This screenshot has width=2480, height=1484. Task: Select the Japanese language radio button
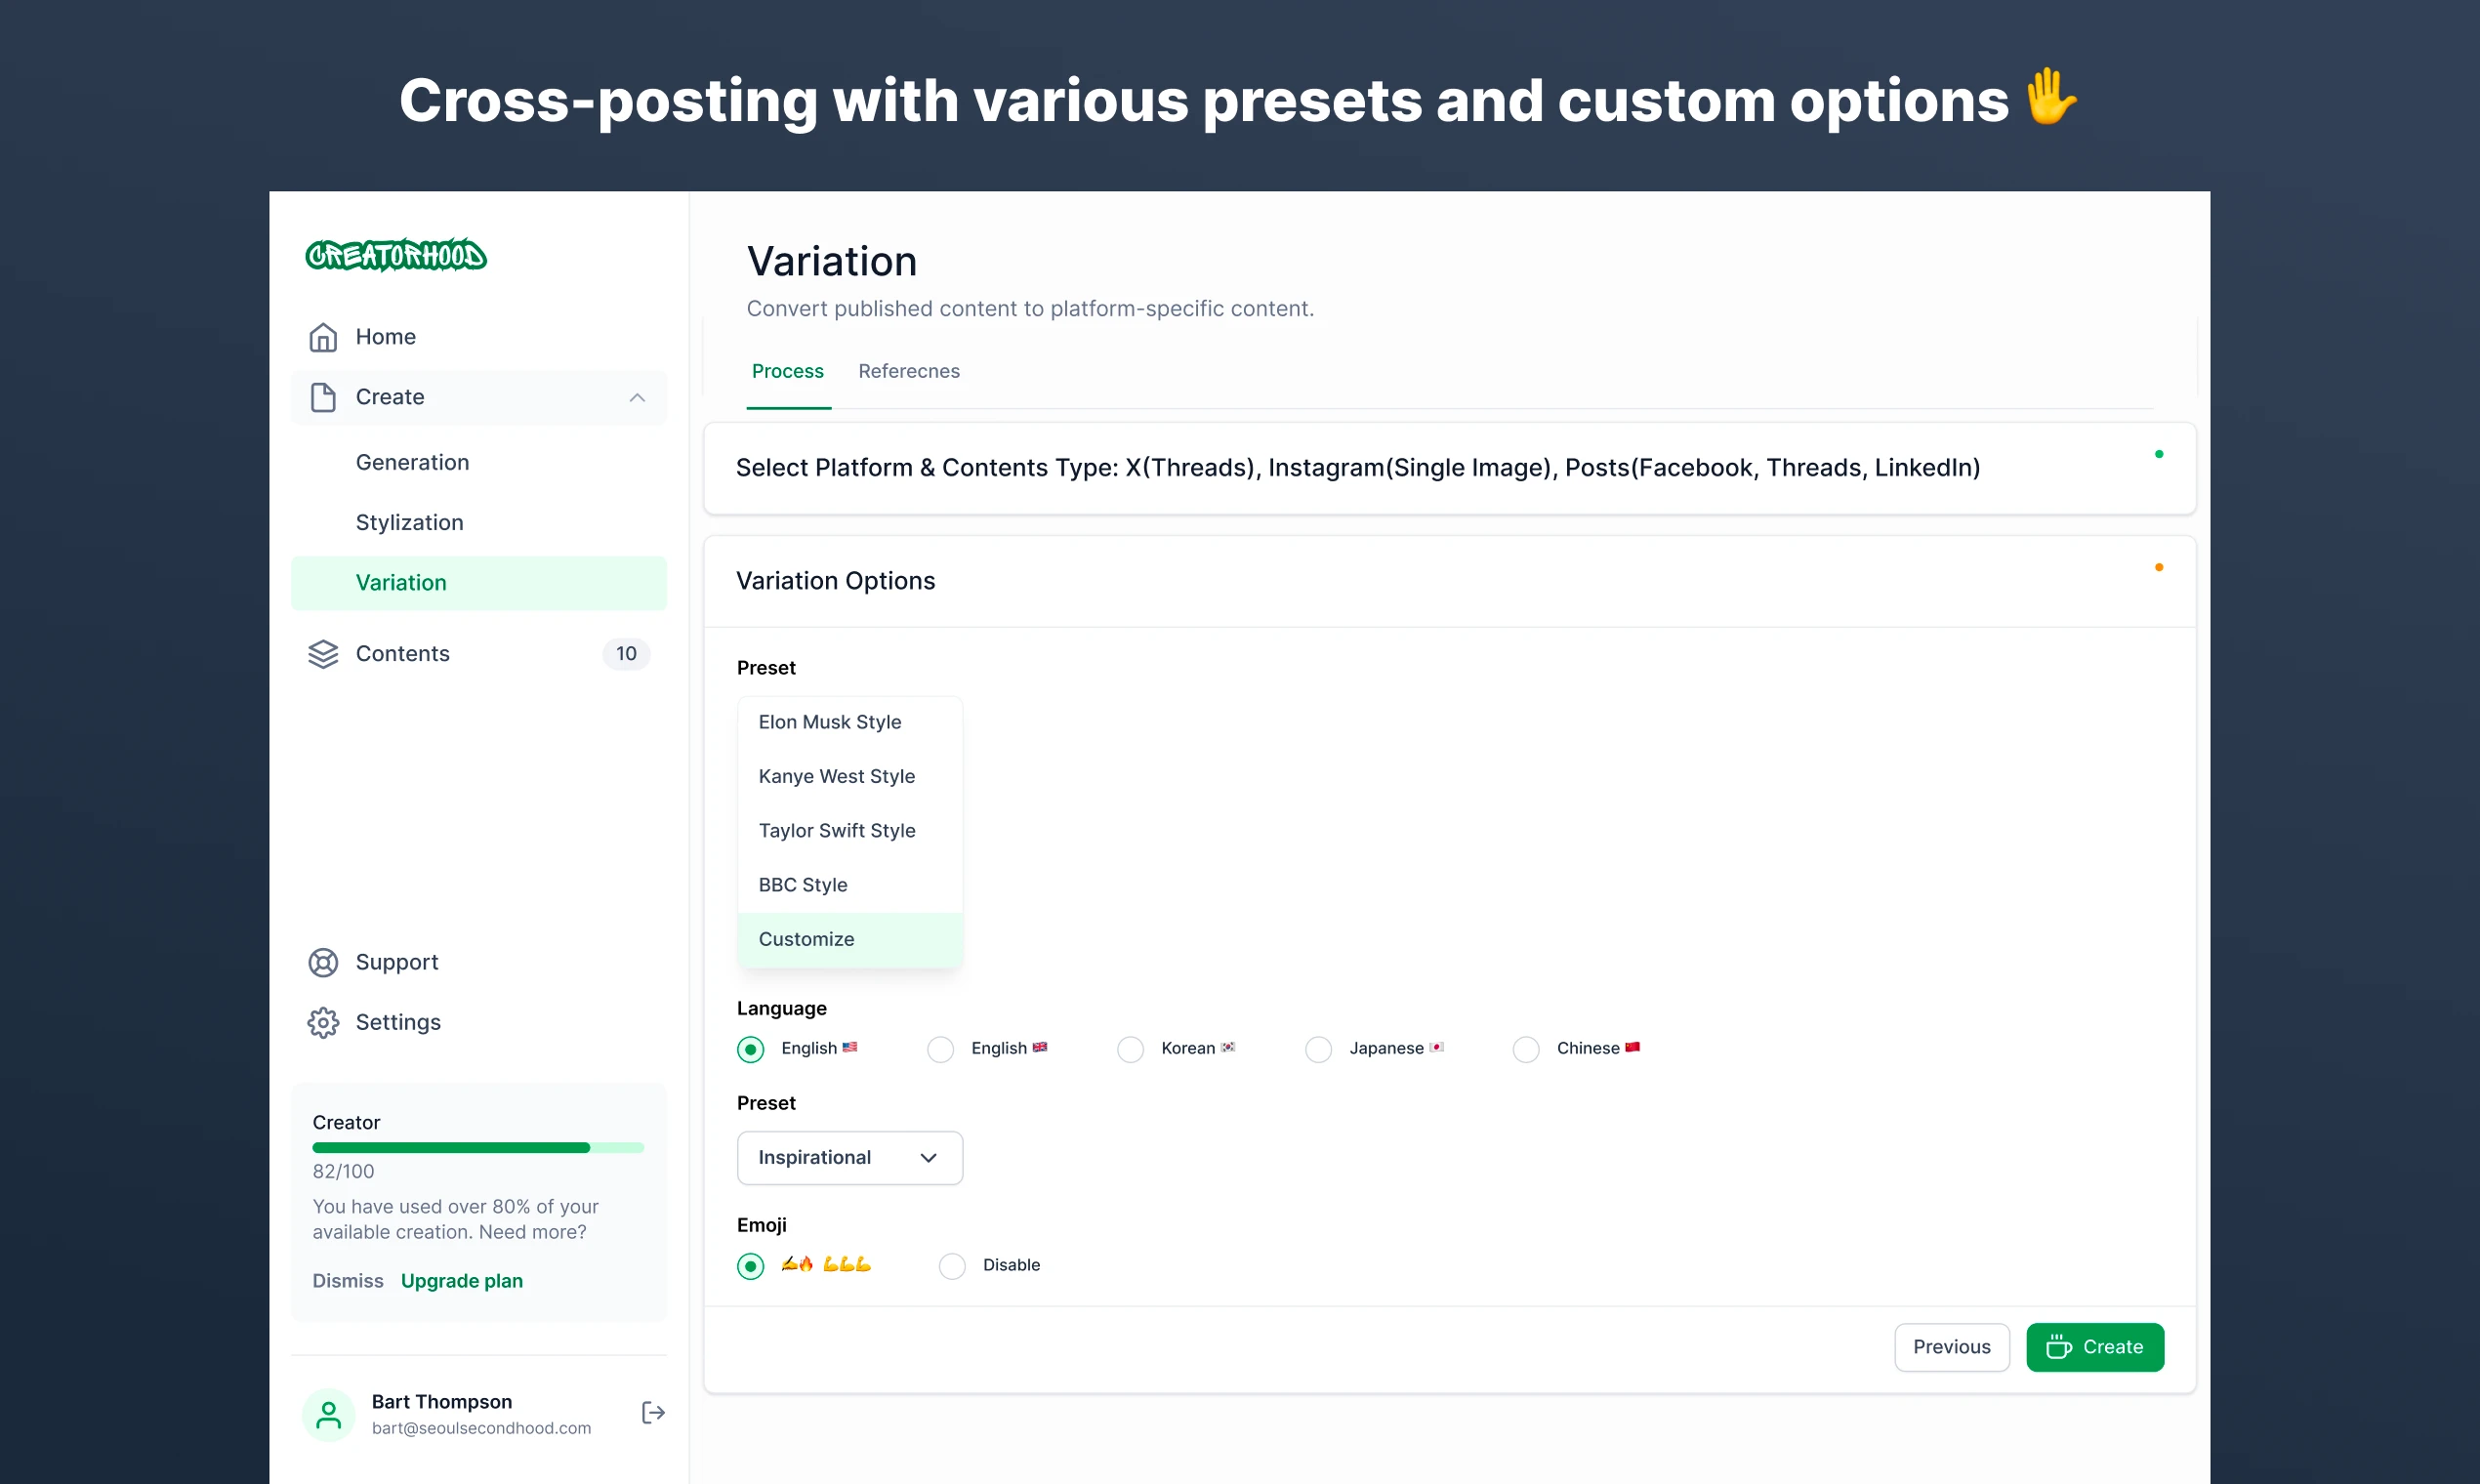(x=1318, y=1049)
